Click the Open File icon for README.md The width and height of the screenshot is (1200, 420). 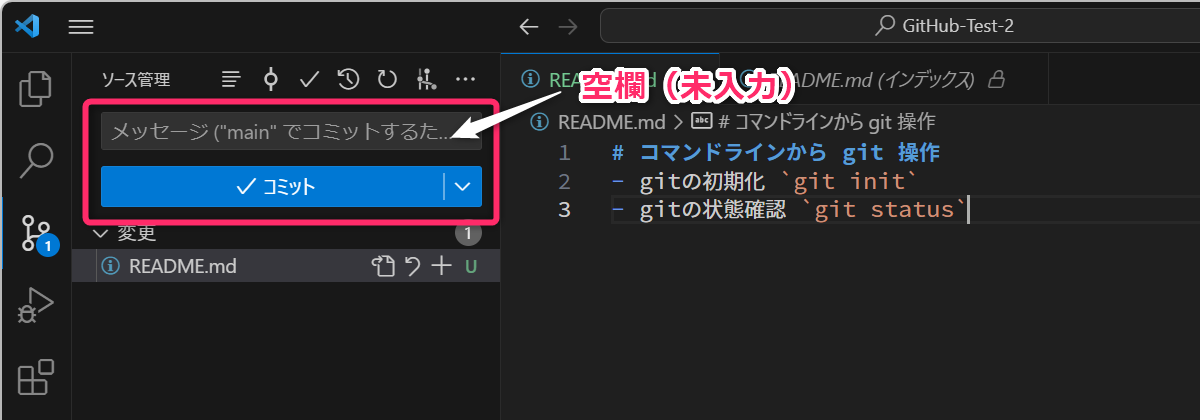[383, 266]
